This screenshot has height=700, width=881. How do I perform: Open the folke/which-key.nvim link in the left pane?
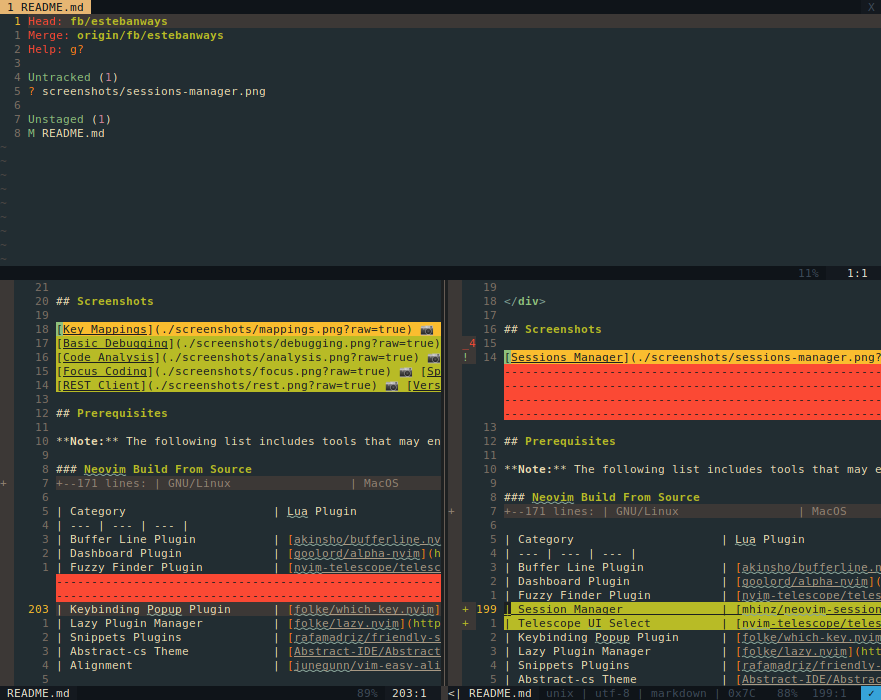(x=364, y=609)
